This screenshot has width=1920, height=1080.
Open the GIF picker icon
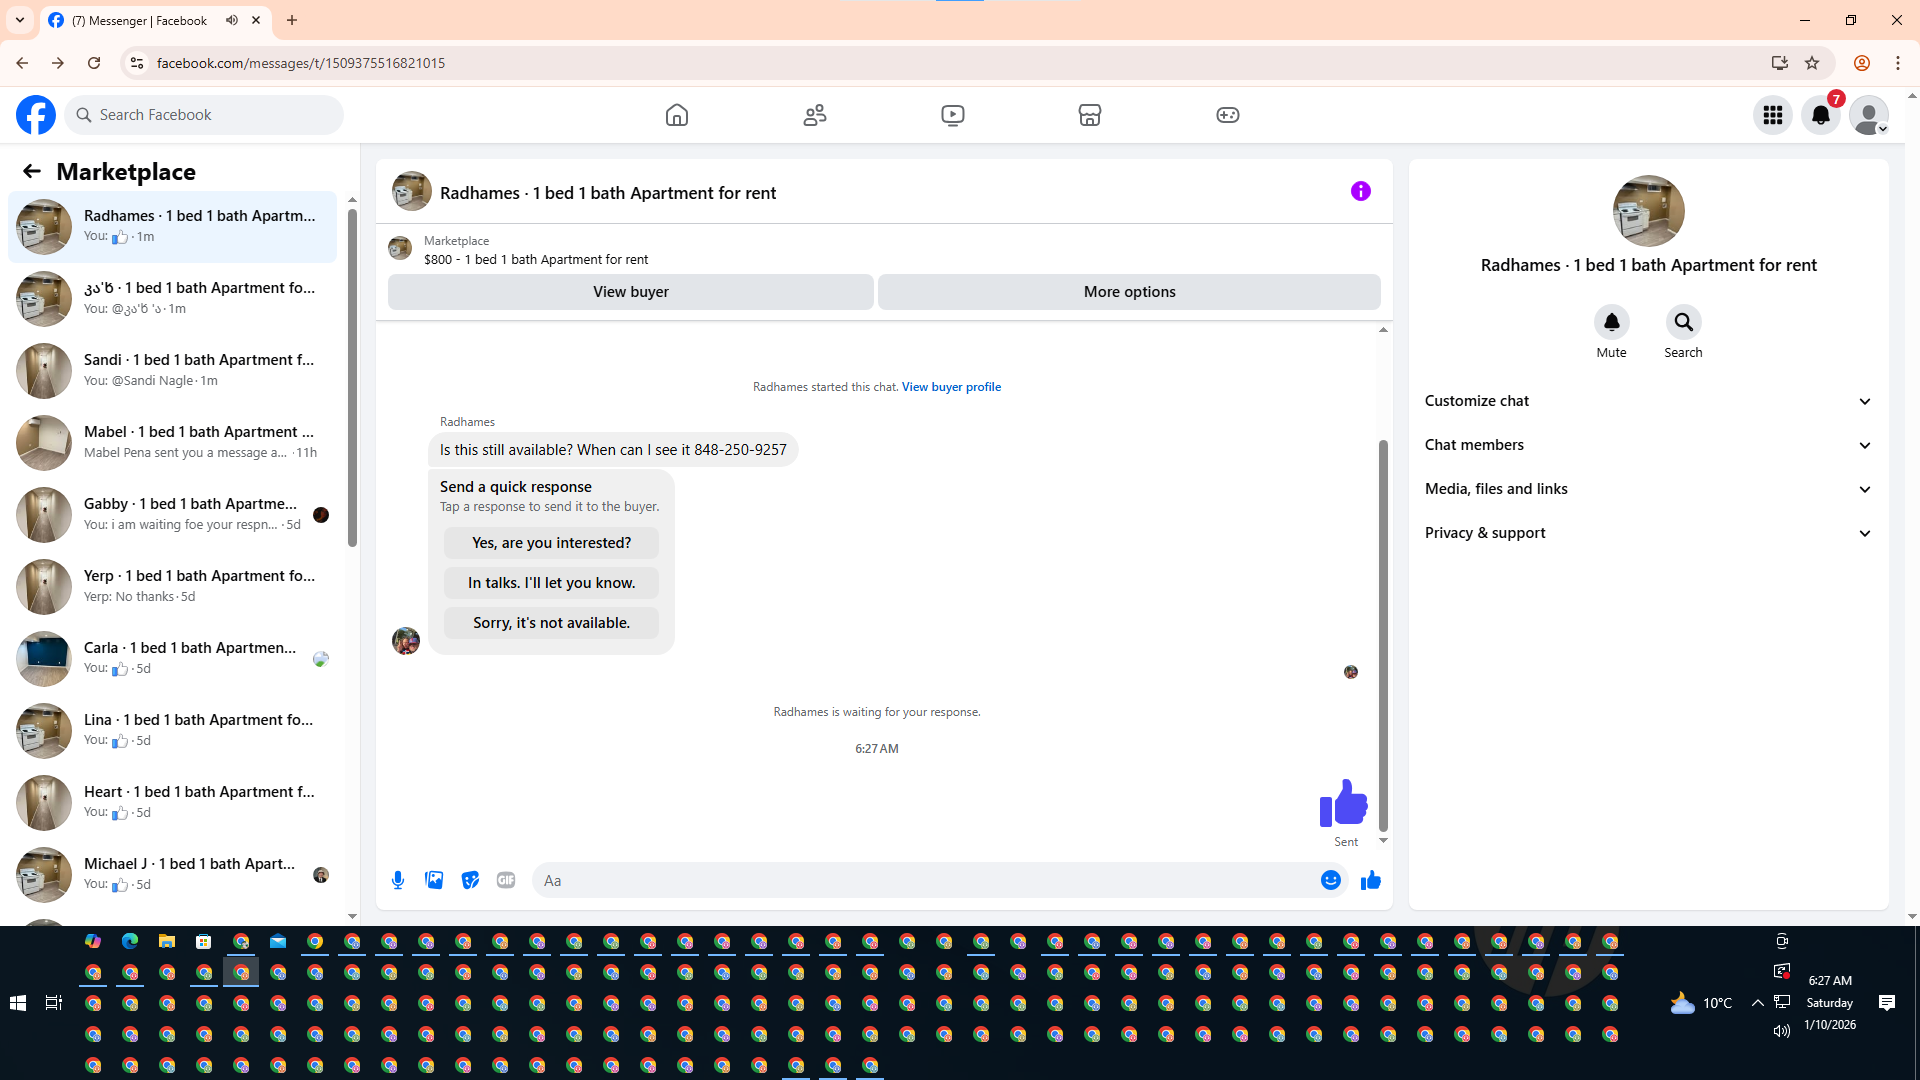pyautogui.click(x=506, y=880)
